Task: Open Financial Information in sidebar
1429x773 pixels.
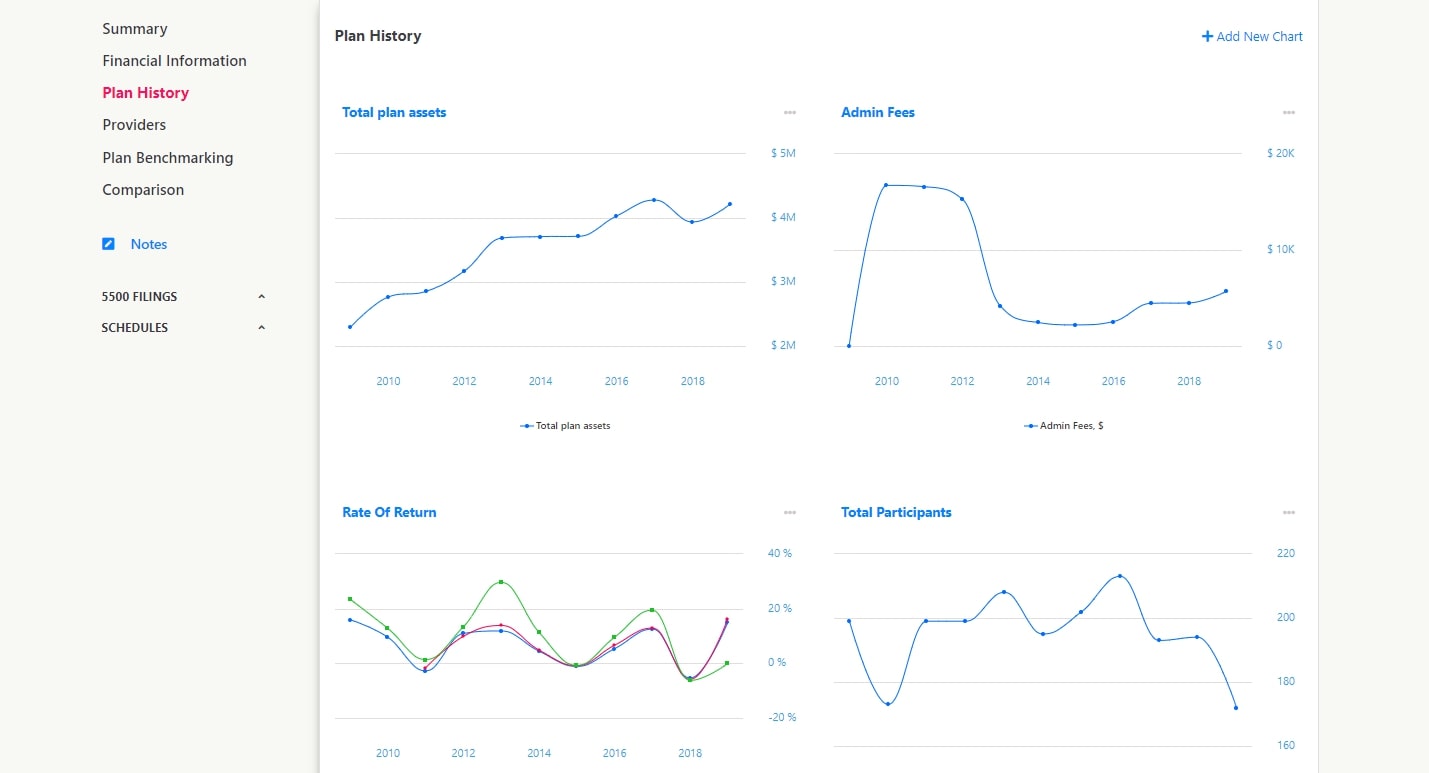Action: pyautogui.click(x=174, y=61)
